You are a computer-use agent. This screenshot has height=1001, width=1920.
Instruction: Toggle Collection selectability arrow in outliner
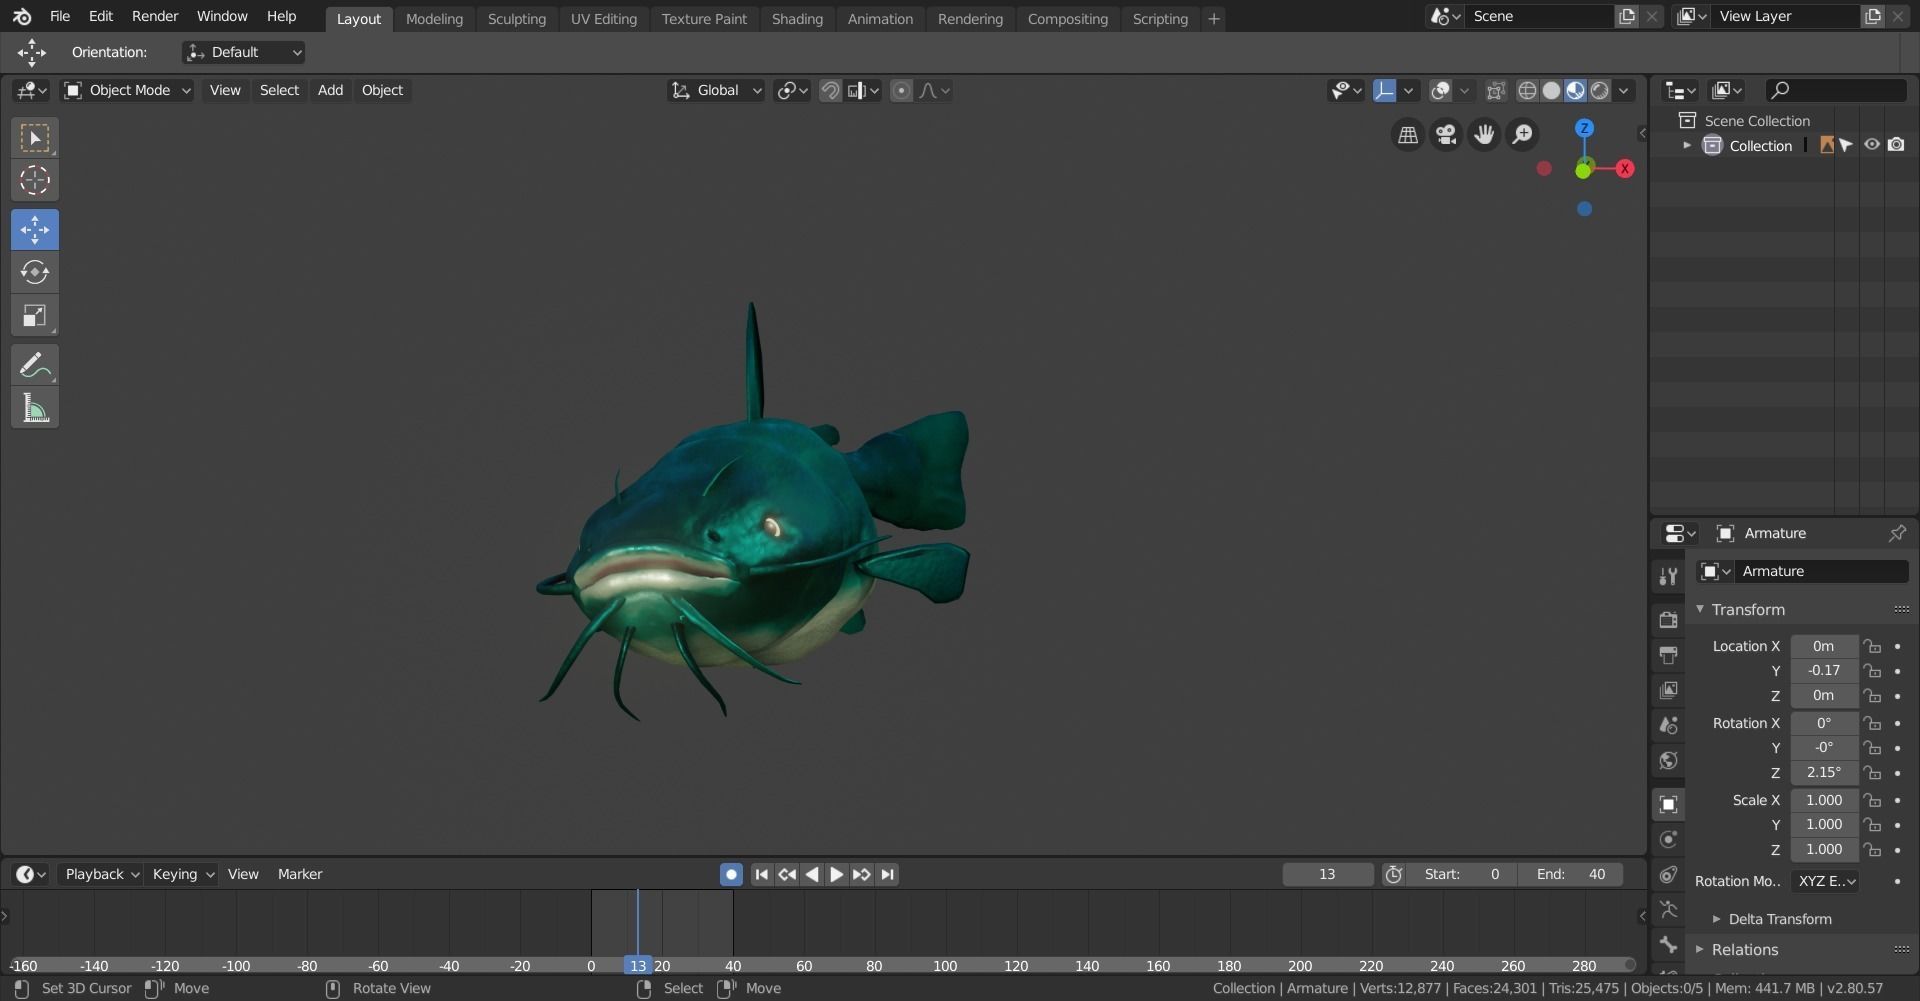tap(1846, 145)
